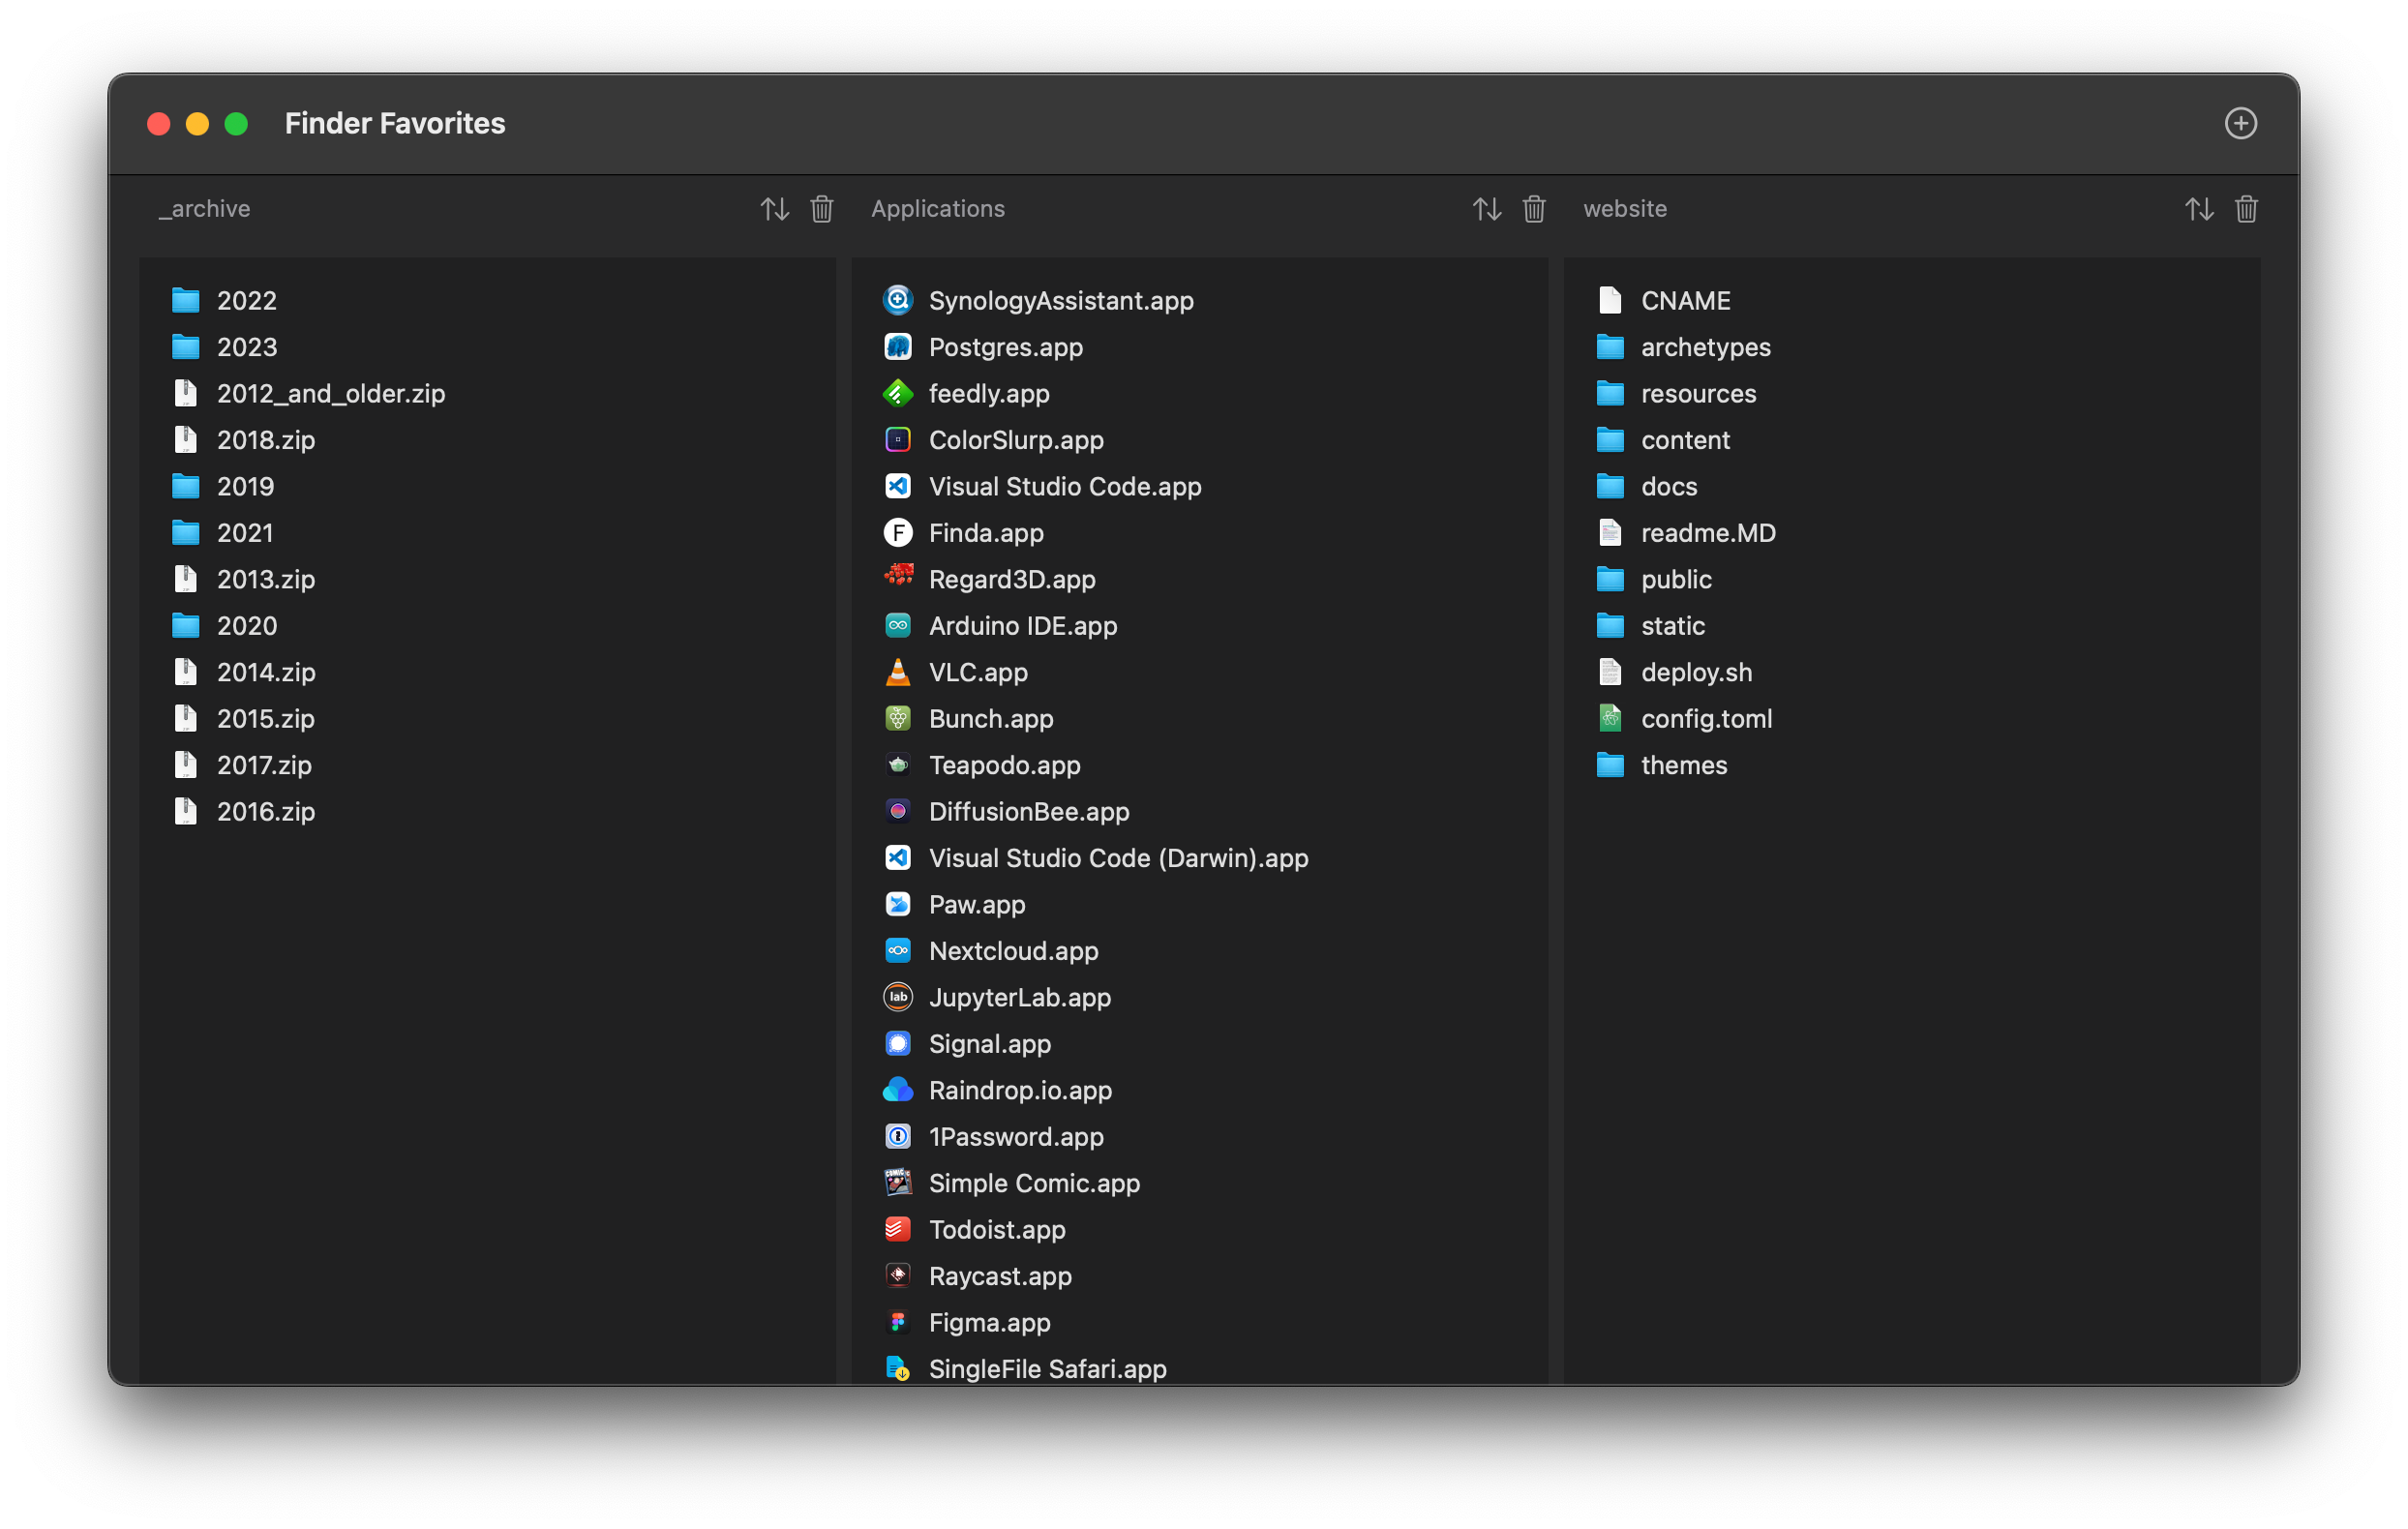This screenshot has height=1529, width=2408.
Task: Open the VLC.app media player icon
Action: (x=898, y=672)
